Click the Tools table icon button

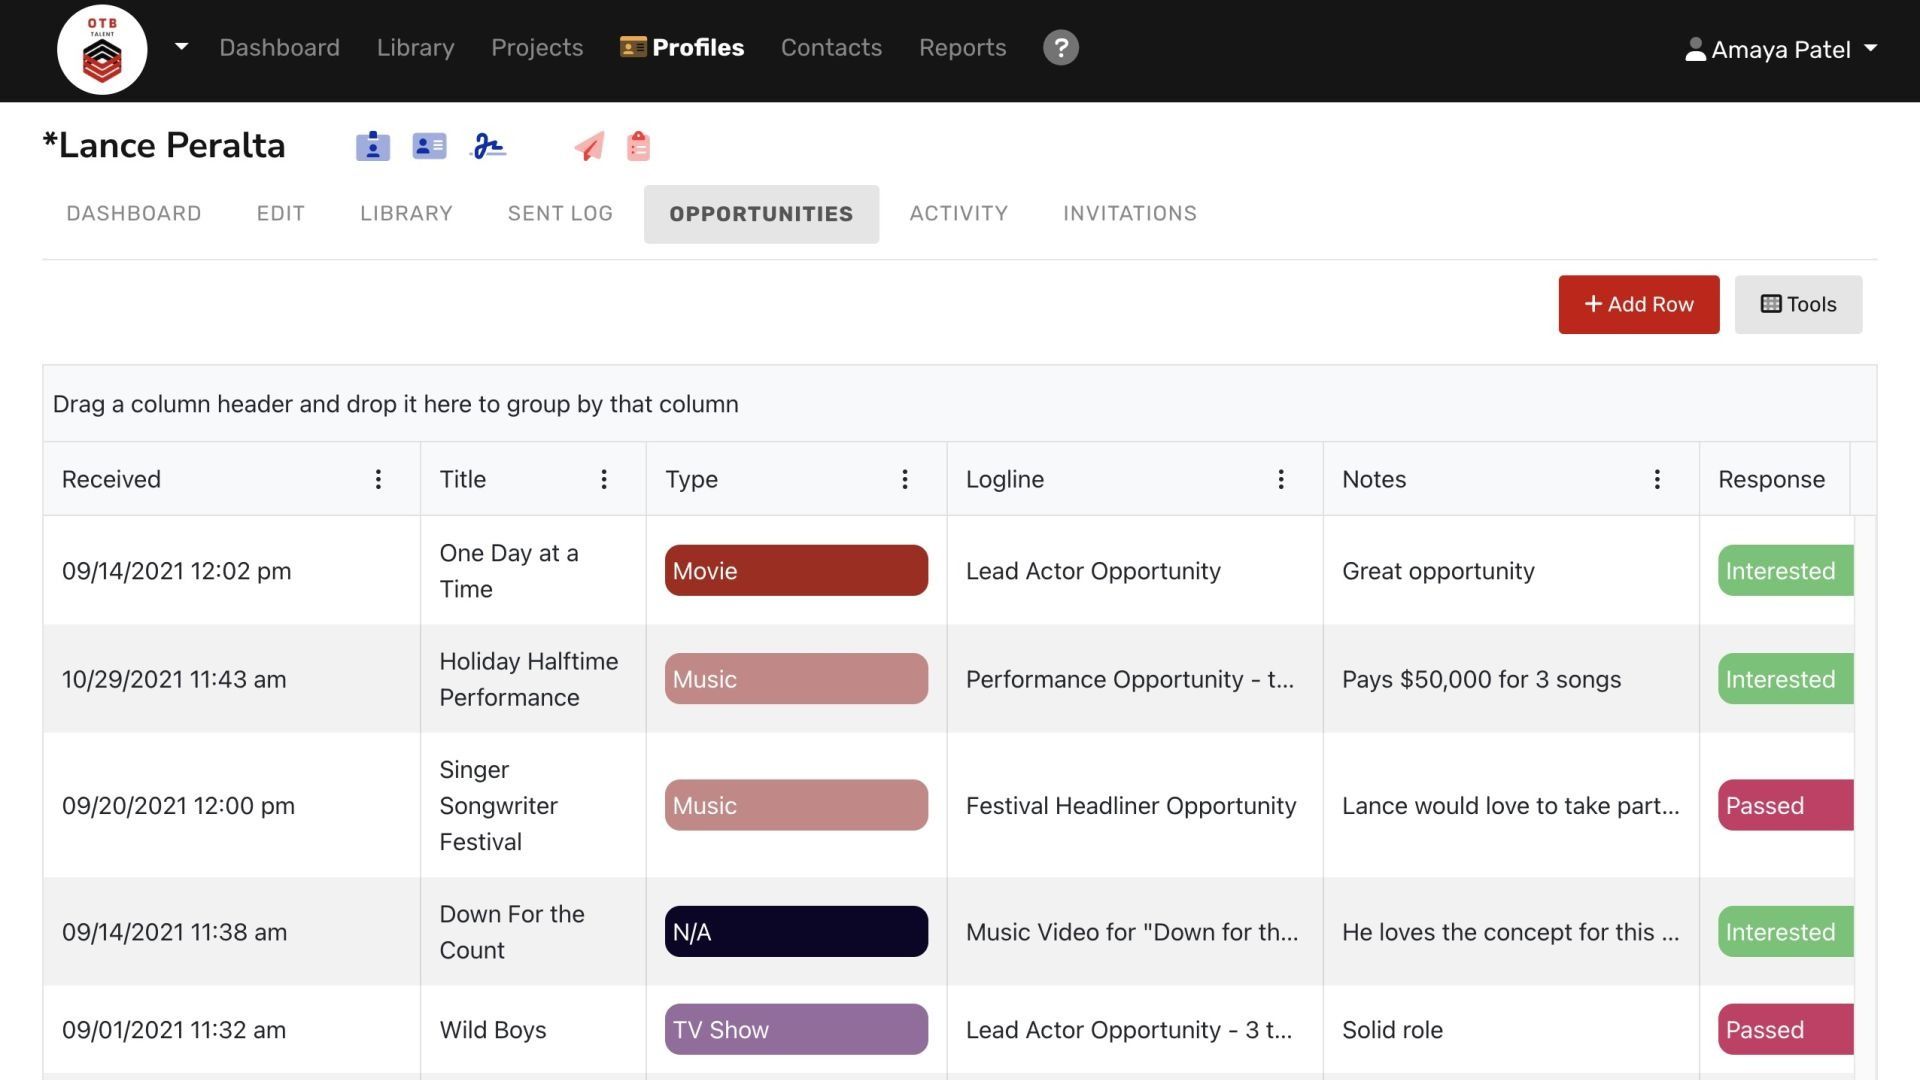[x=1798, y=304]
